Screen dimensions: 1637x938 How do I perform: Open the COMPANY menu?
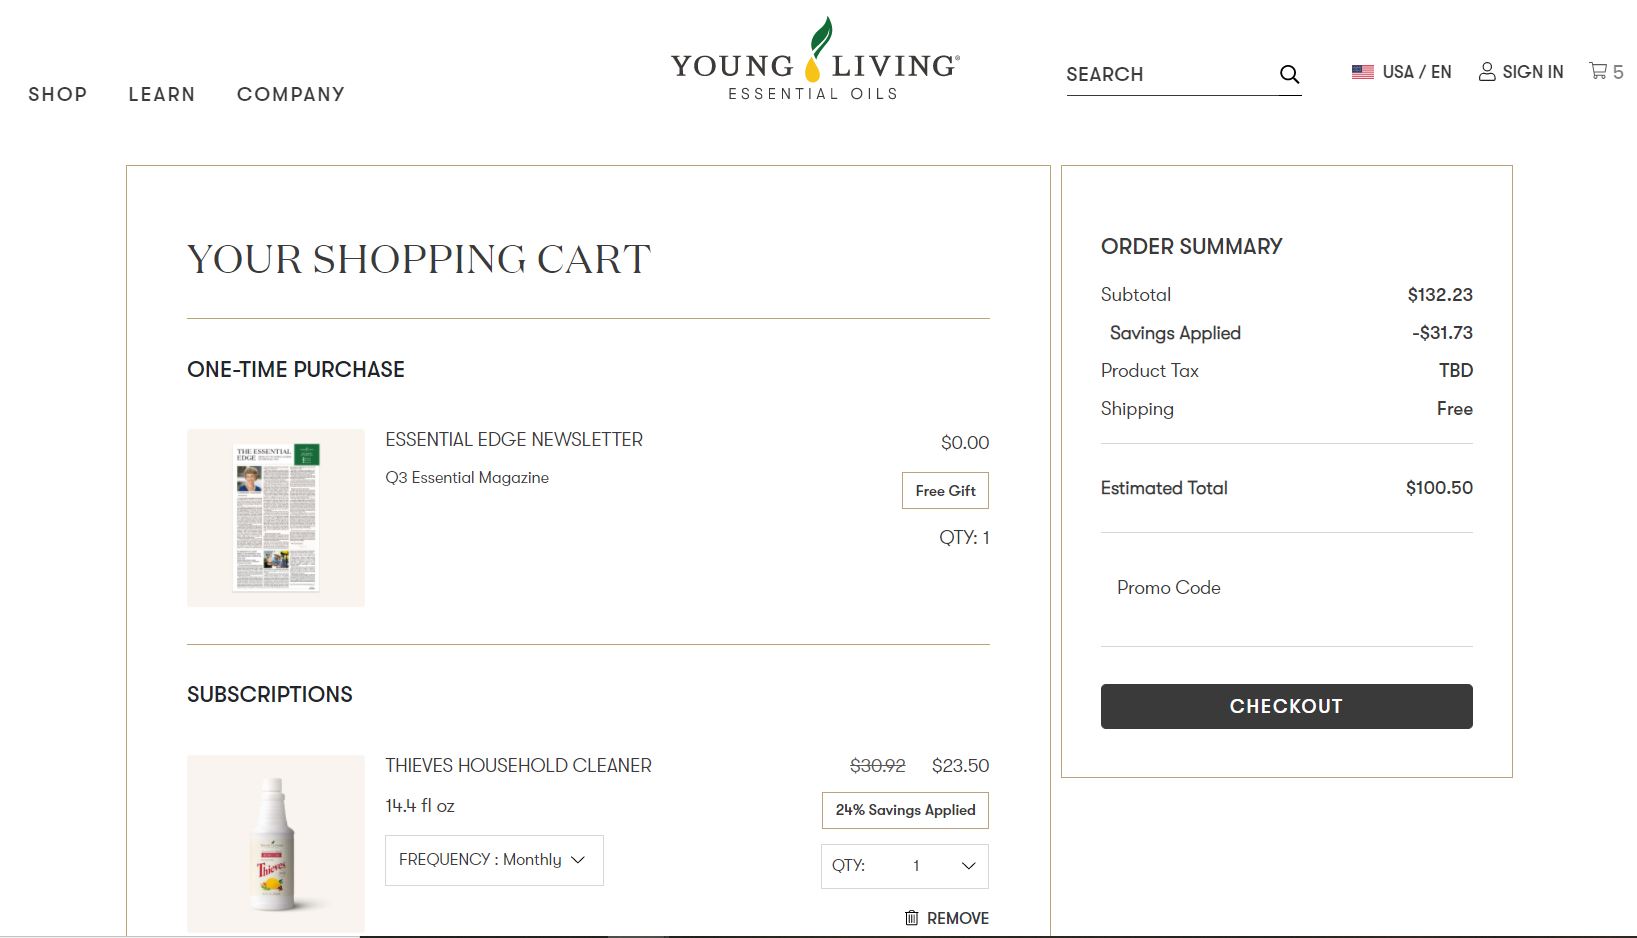pyautogui.click(x=290, y=94)
